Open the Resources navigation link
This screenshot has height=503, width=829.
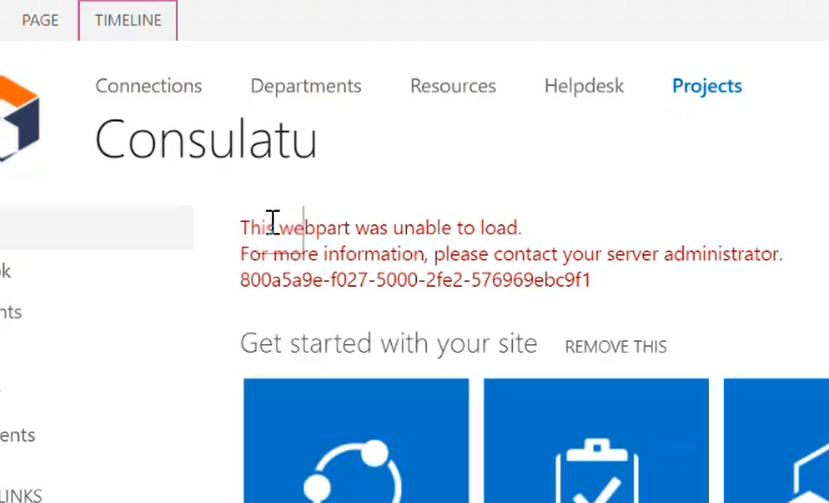pos(452,86)
